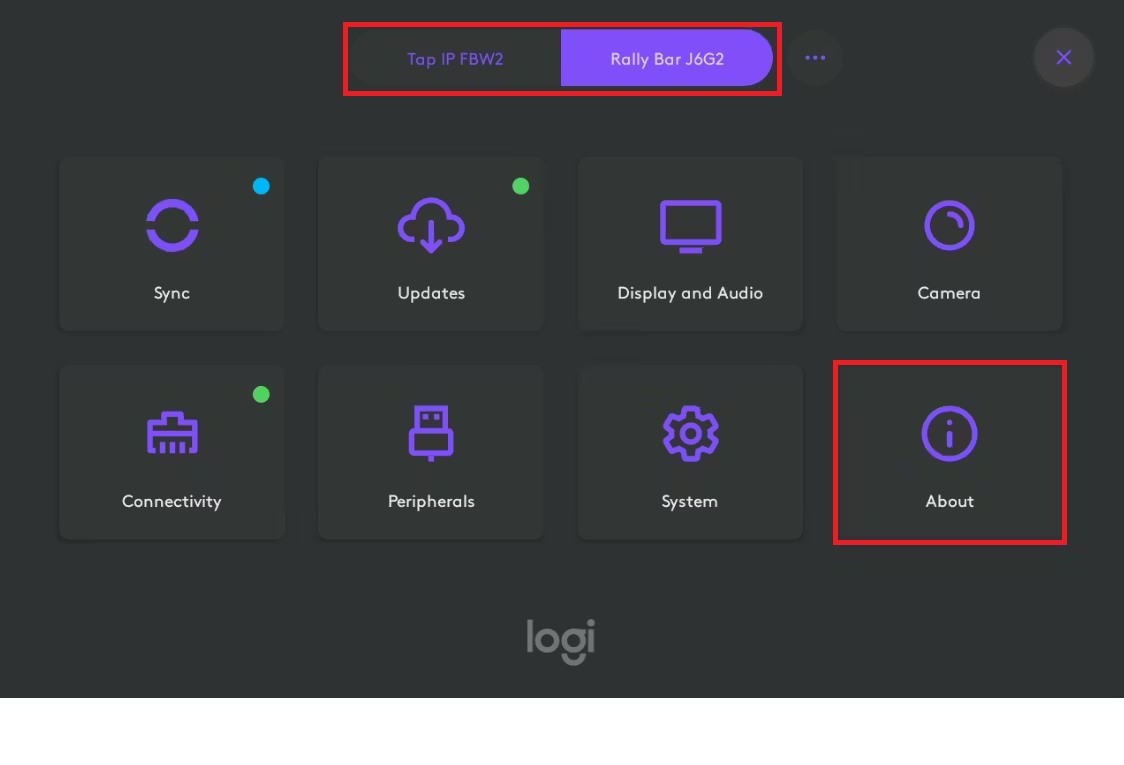
Task: Open the About info icon
Action: click(949, 434)
